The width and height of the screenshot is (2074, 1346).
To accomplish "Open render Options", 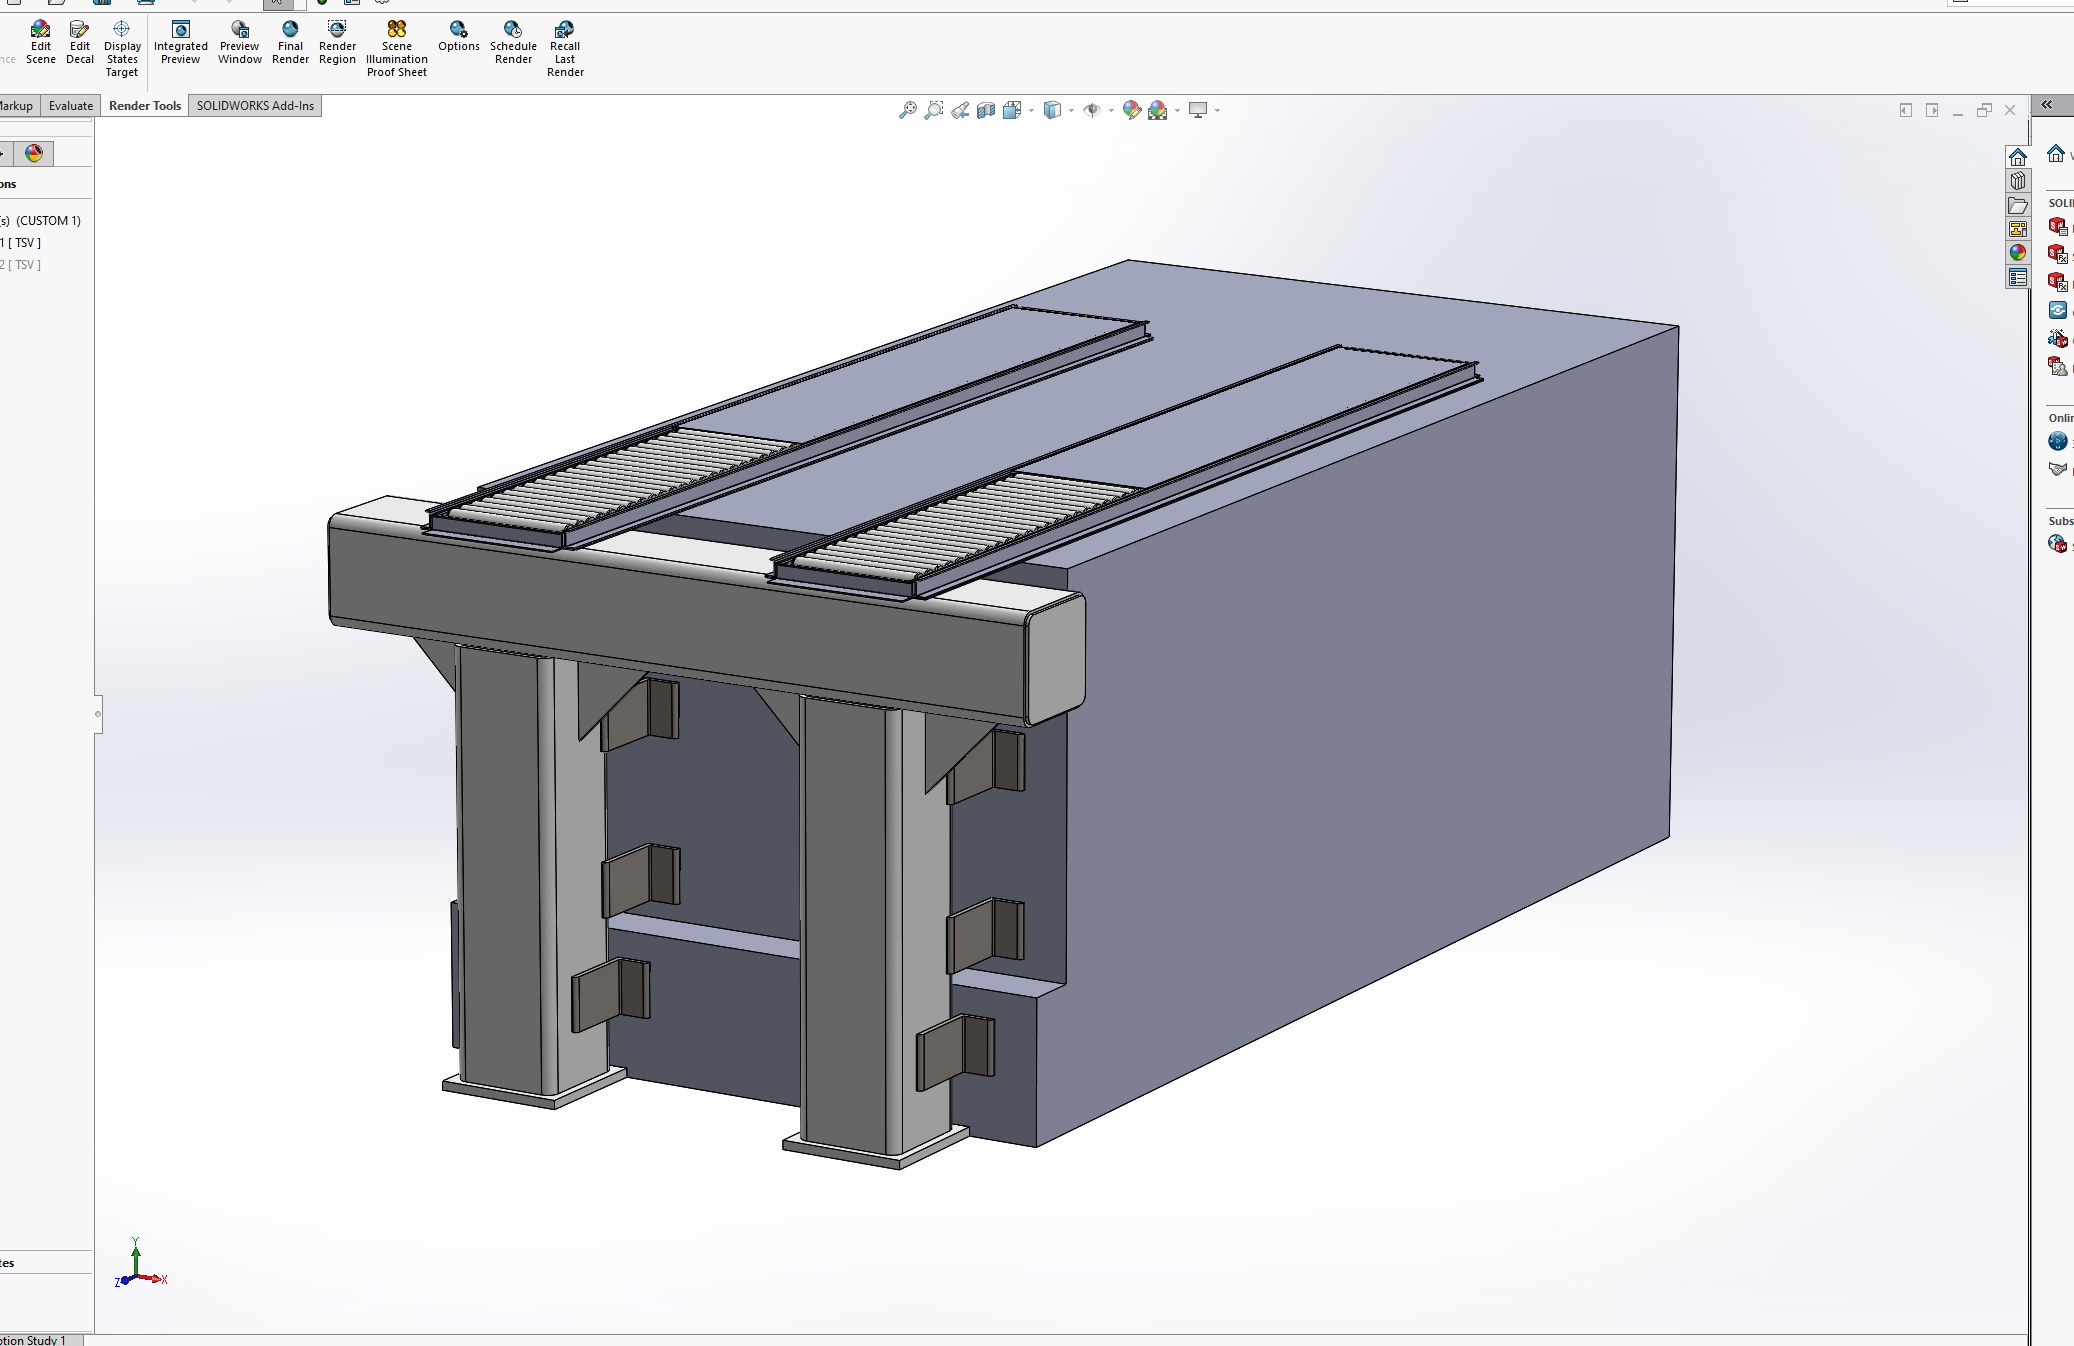I will [458, 37].
